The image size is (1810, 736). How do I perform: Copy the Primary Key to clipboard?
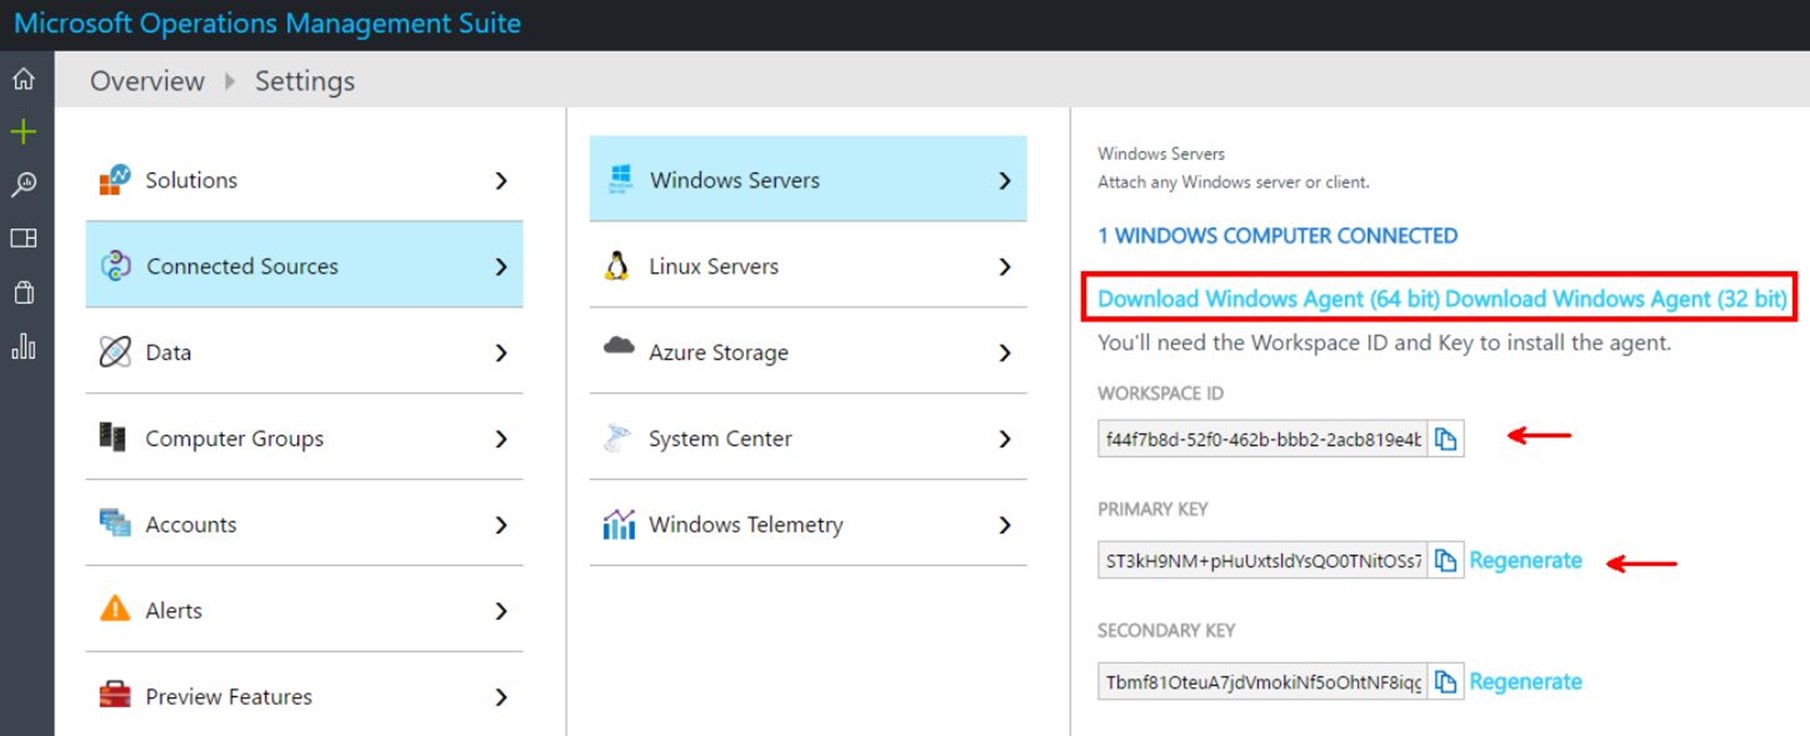[x=1445, y=561]
